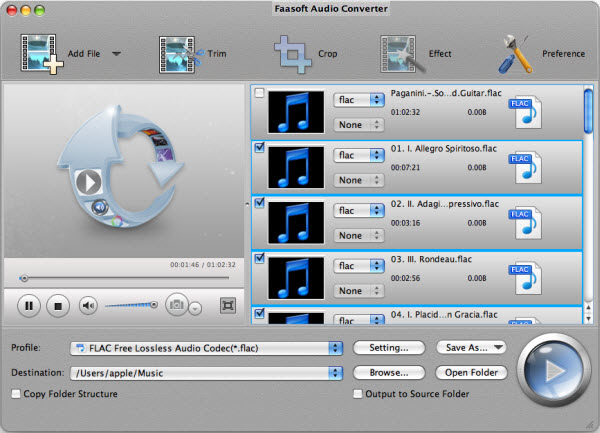
Task: Start conversion with the big blue play button
Action: [x=553, y=370]
